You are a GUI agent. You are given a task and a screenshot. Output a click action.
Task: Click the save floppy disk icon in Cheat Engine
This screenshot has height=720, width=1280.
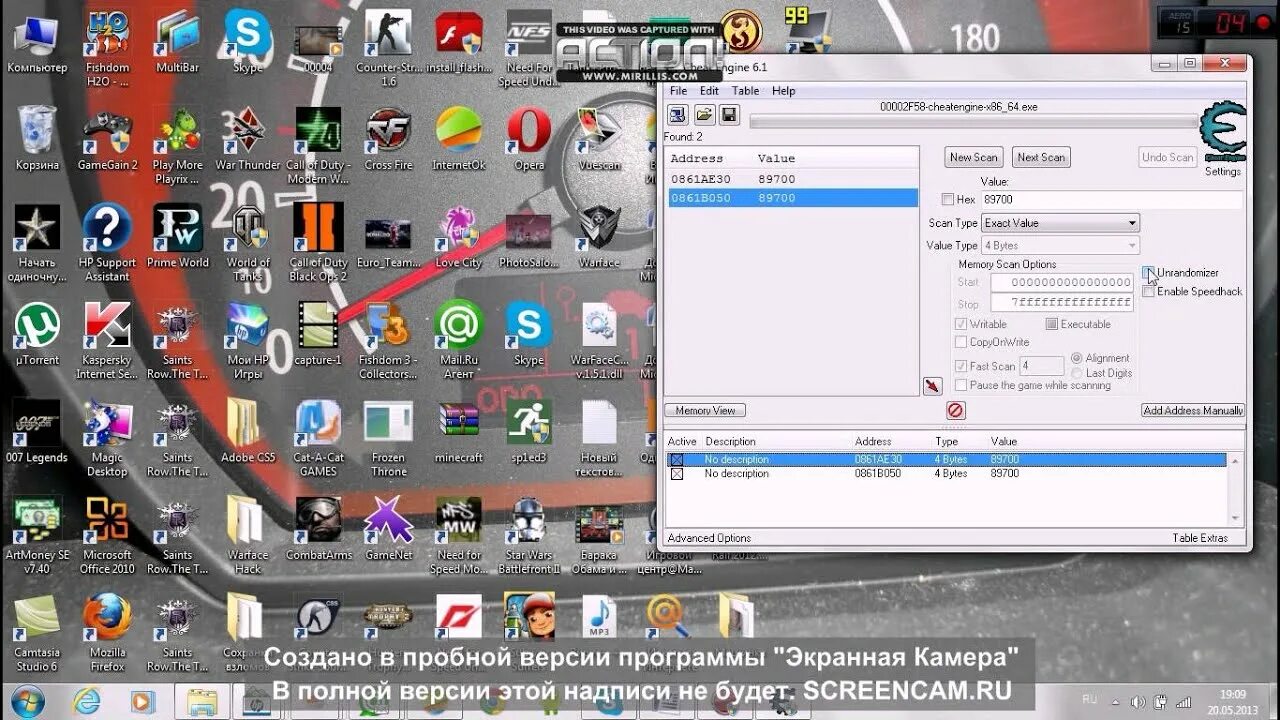point(729,114)
